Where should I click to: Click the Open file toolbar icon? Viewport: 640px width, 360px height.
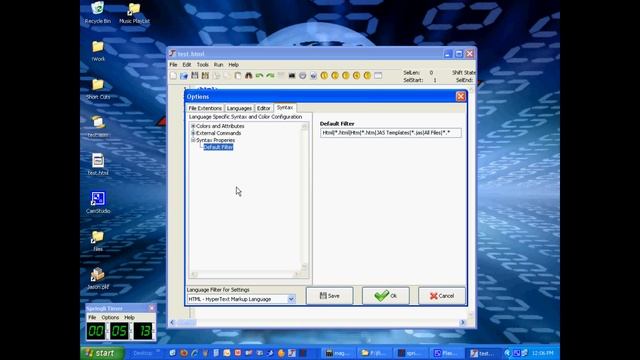[184, 76]
